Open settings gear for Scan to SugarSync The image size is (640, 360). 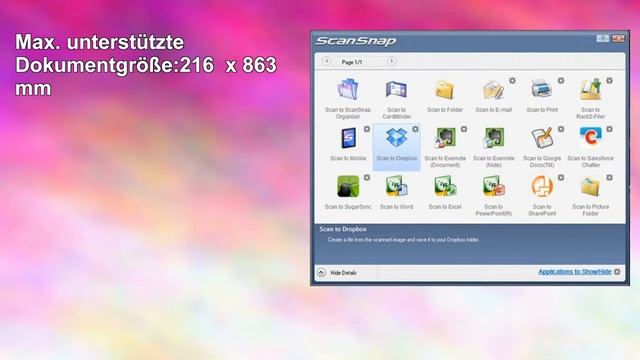367,178
